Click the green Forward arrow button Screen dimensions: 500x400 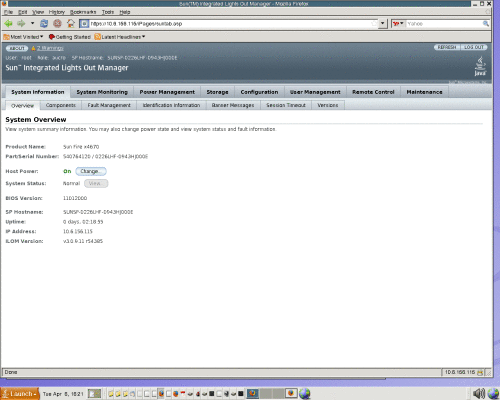tap(21, 23)
